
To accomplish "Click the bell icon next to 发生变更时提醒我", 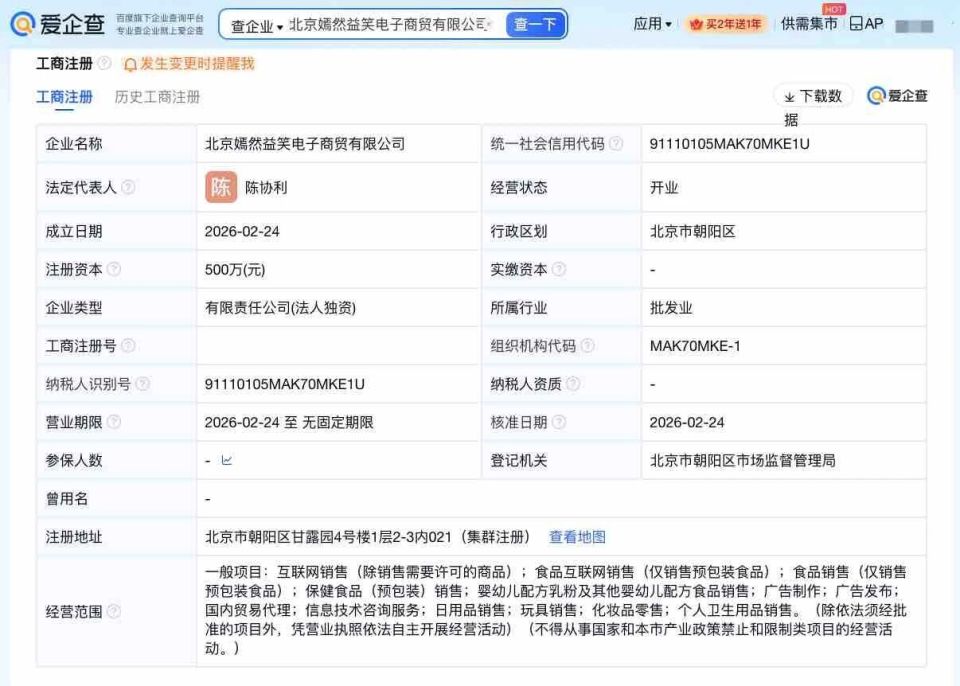I will click(128, 64).
